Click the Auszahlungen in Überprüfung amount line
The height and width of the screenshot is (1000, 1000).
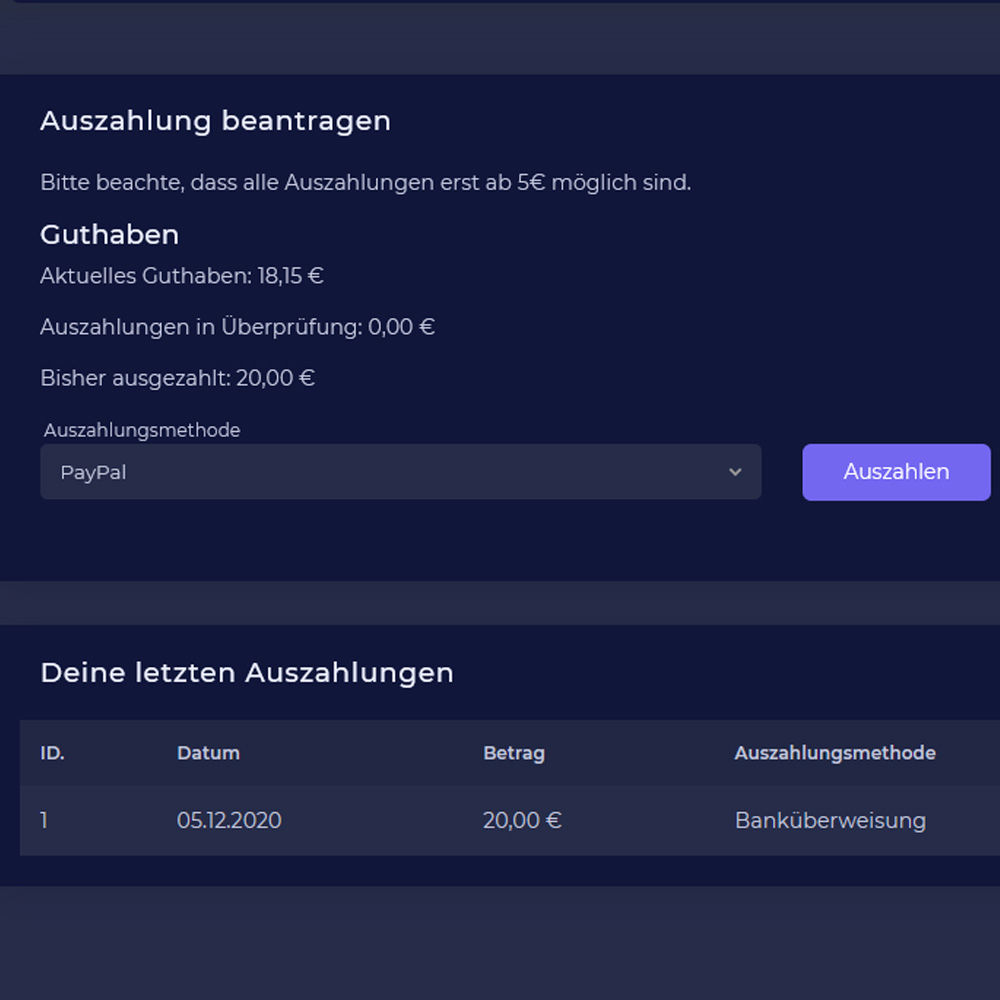[237, 327]
